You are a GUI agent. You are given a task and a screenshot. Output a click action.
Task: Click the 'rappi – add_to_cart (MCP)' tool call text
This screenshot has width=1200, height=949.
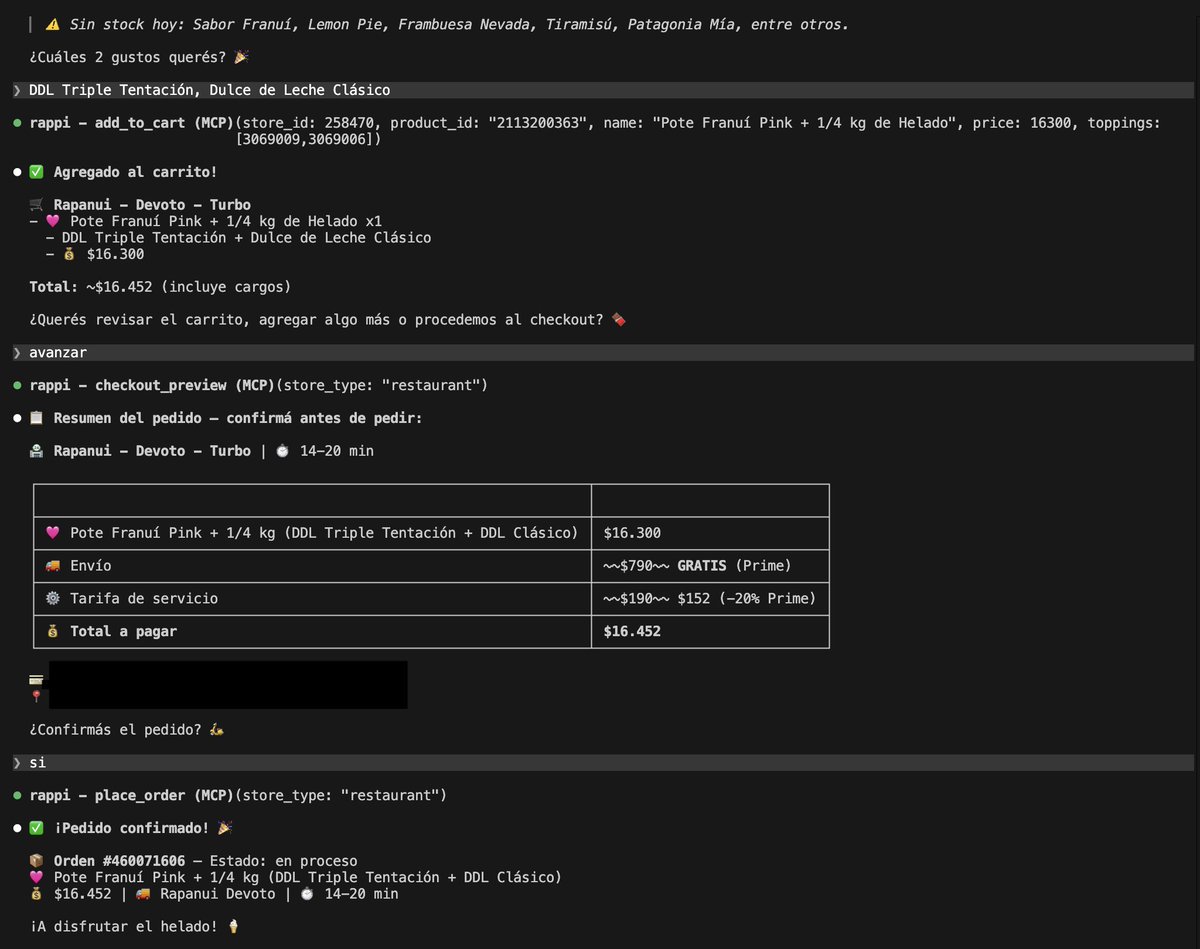(131, 123)
